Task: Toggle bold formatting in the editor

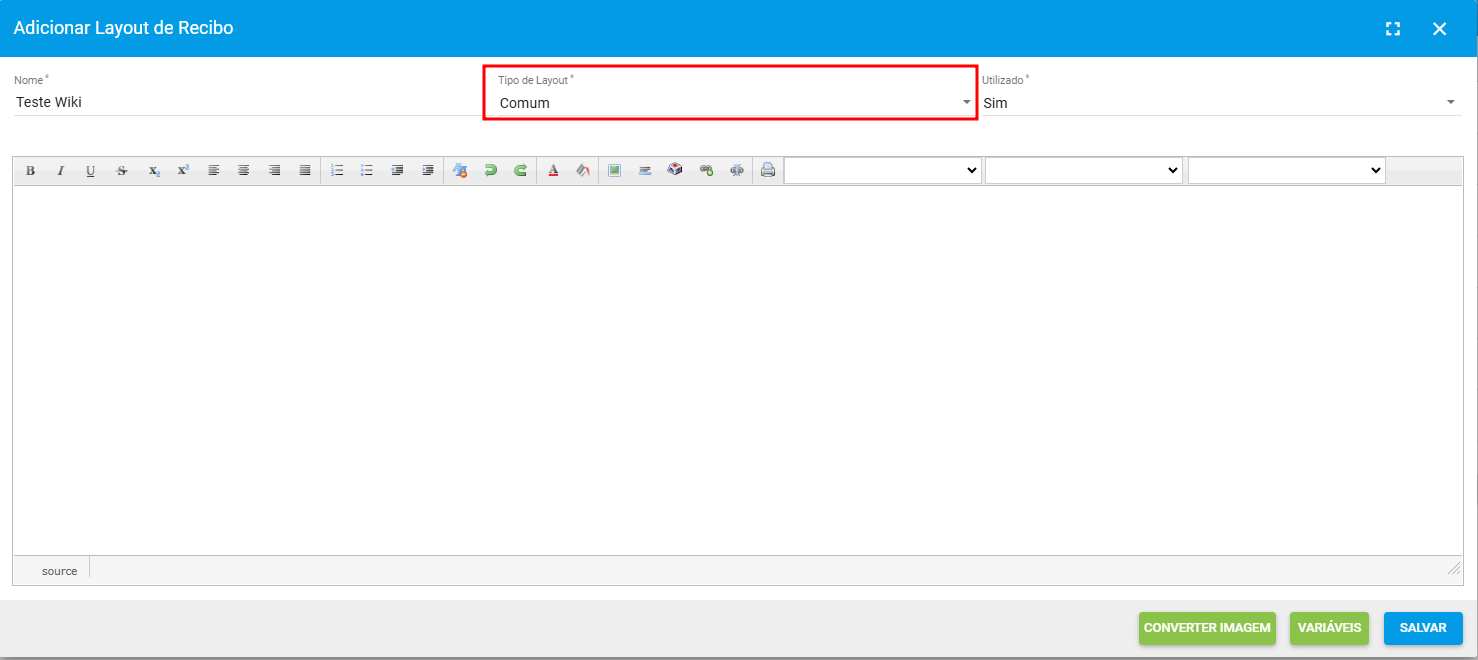Action: pyautogui.click(x=30, y=171)
